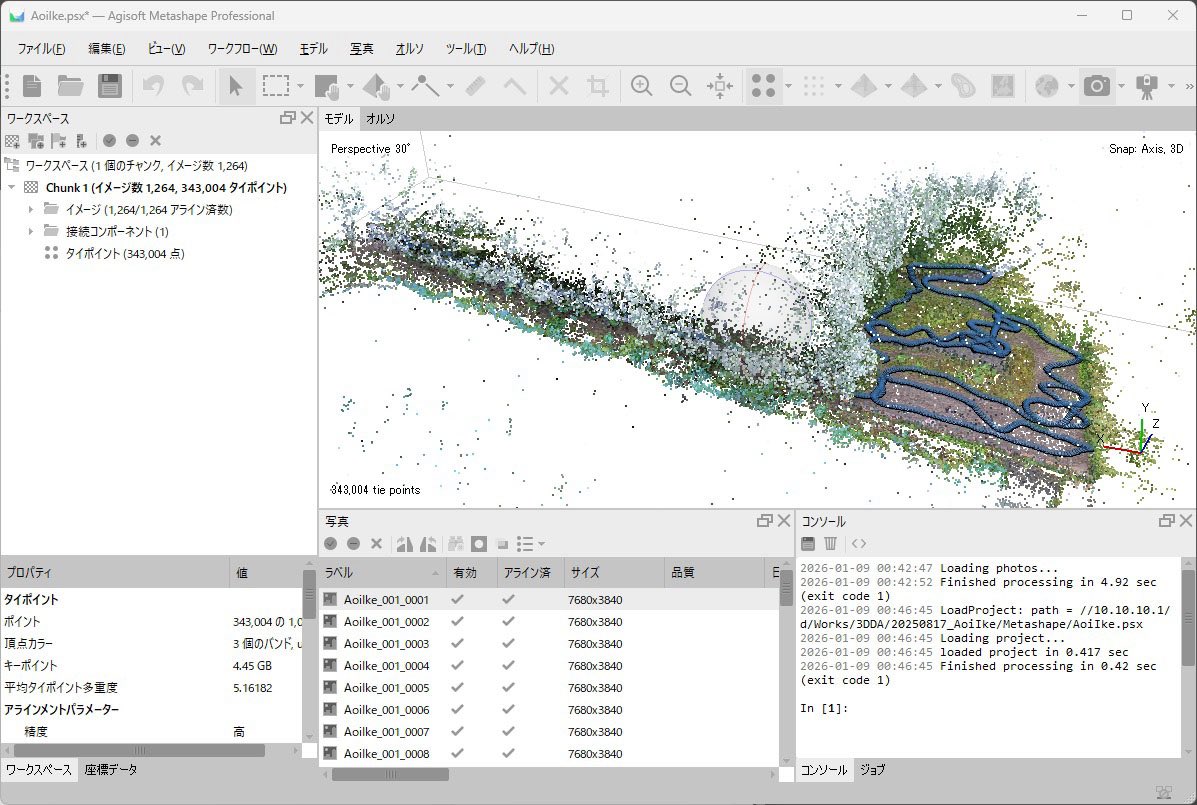Screen dimensions: 1197x805
Task: Zoom in on the model view
Action: (x=641, y=85)
